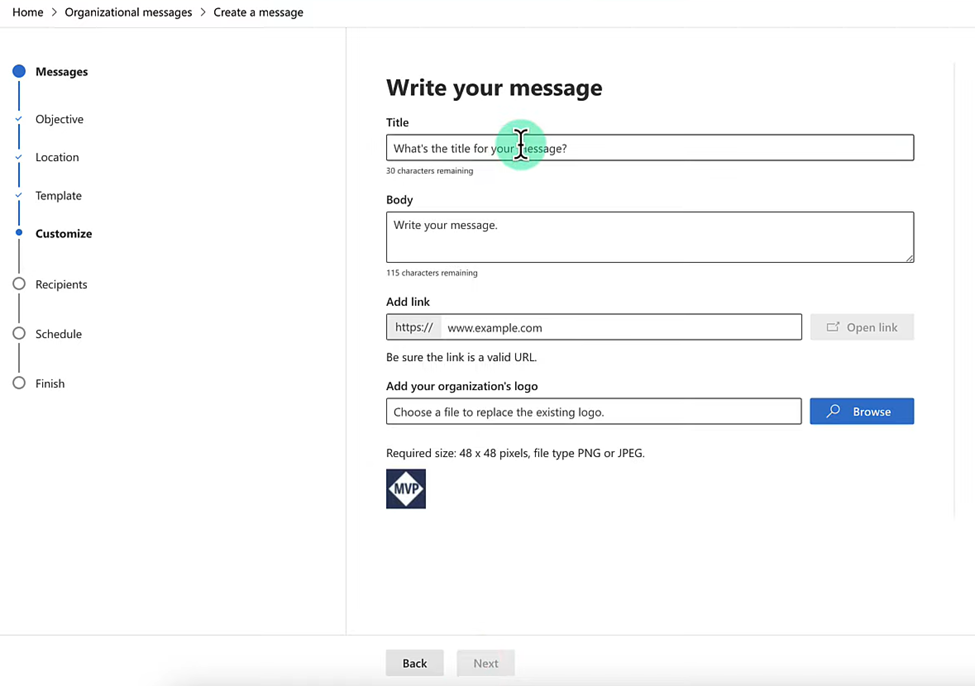Screen dimensions: 975x686
Task: Select Create a message breadcrumb
Action: tap(258, 12)
